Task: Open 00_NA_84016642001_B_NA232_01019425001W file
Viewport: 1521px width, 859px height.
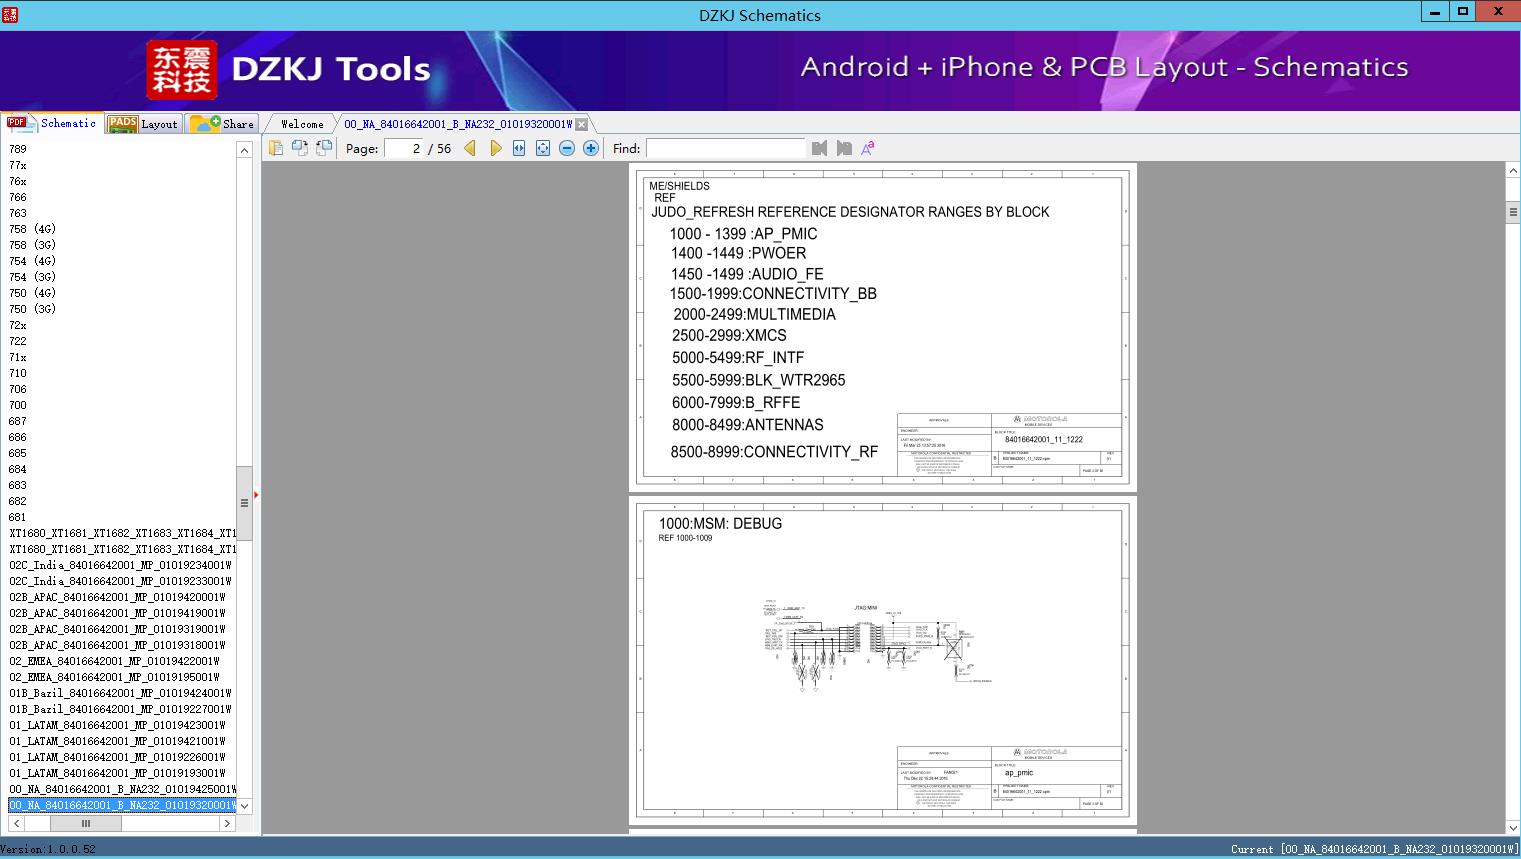Action: 122,789
